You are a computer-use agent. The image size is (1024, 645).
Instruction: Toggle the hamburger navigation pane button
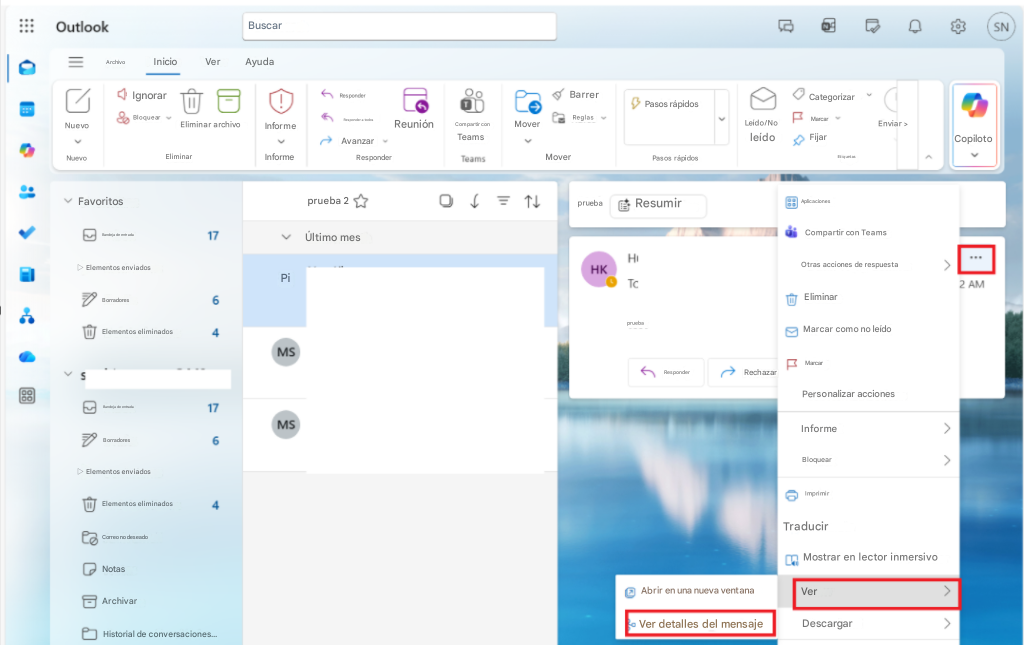click(x=76, y=62)
